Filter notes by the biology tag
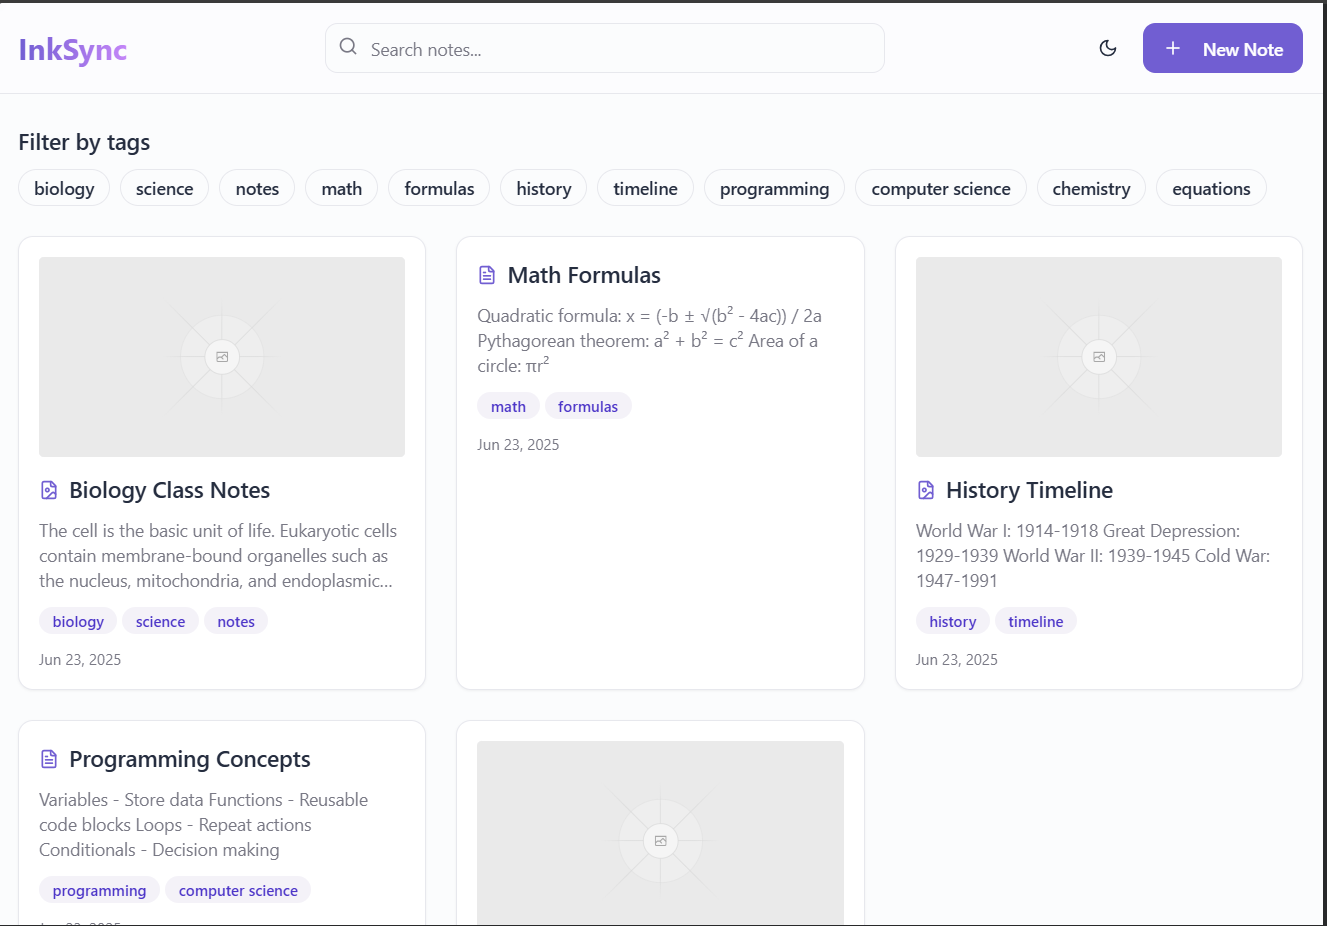This screenshot has height=926, width=1327. 64,188
